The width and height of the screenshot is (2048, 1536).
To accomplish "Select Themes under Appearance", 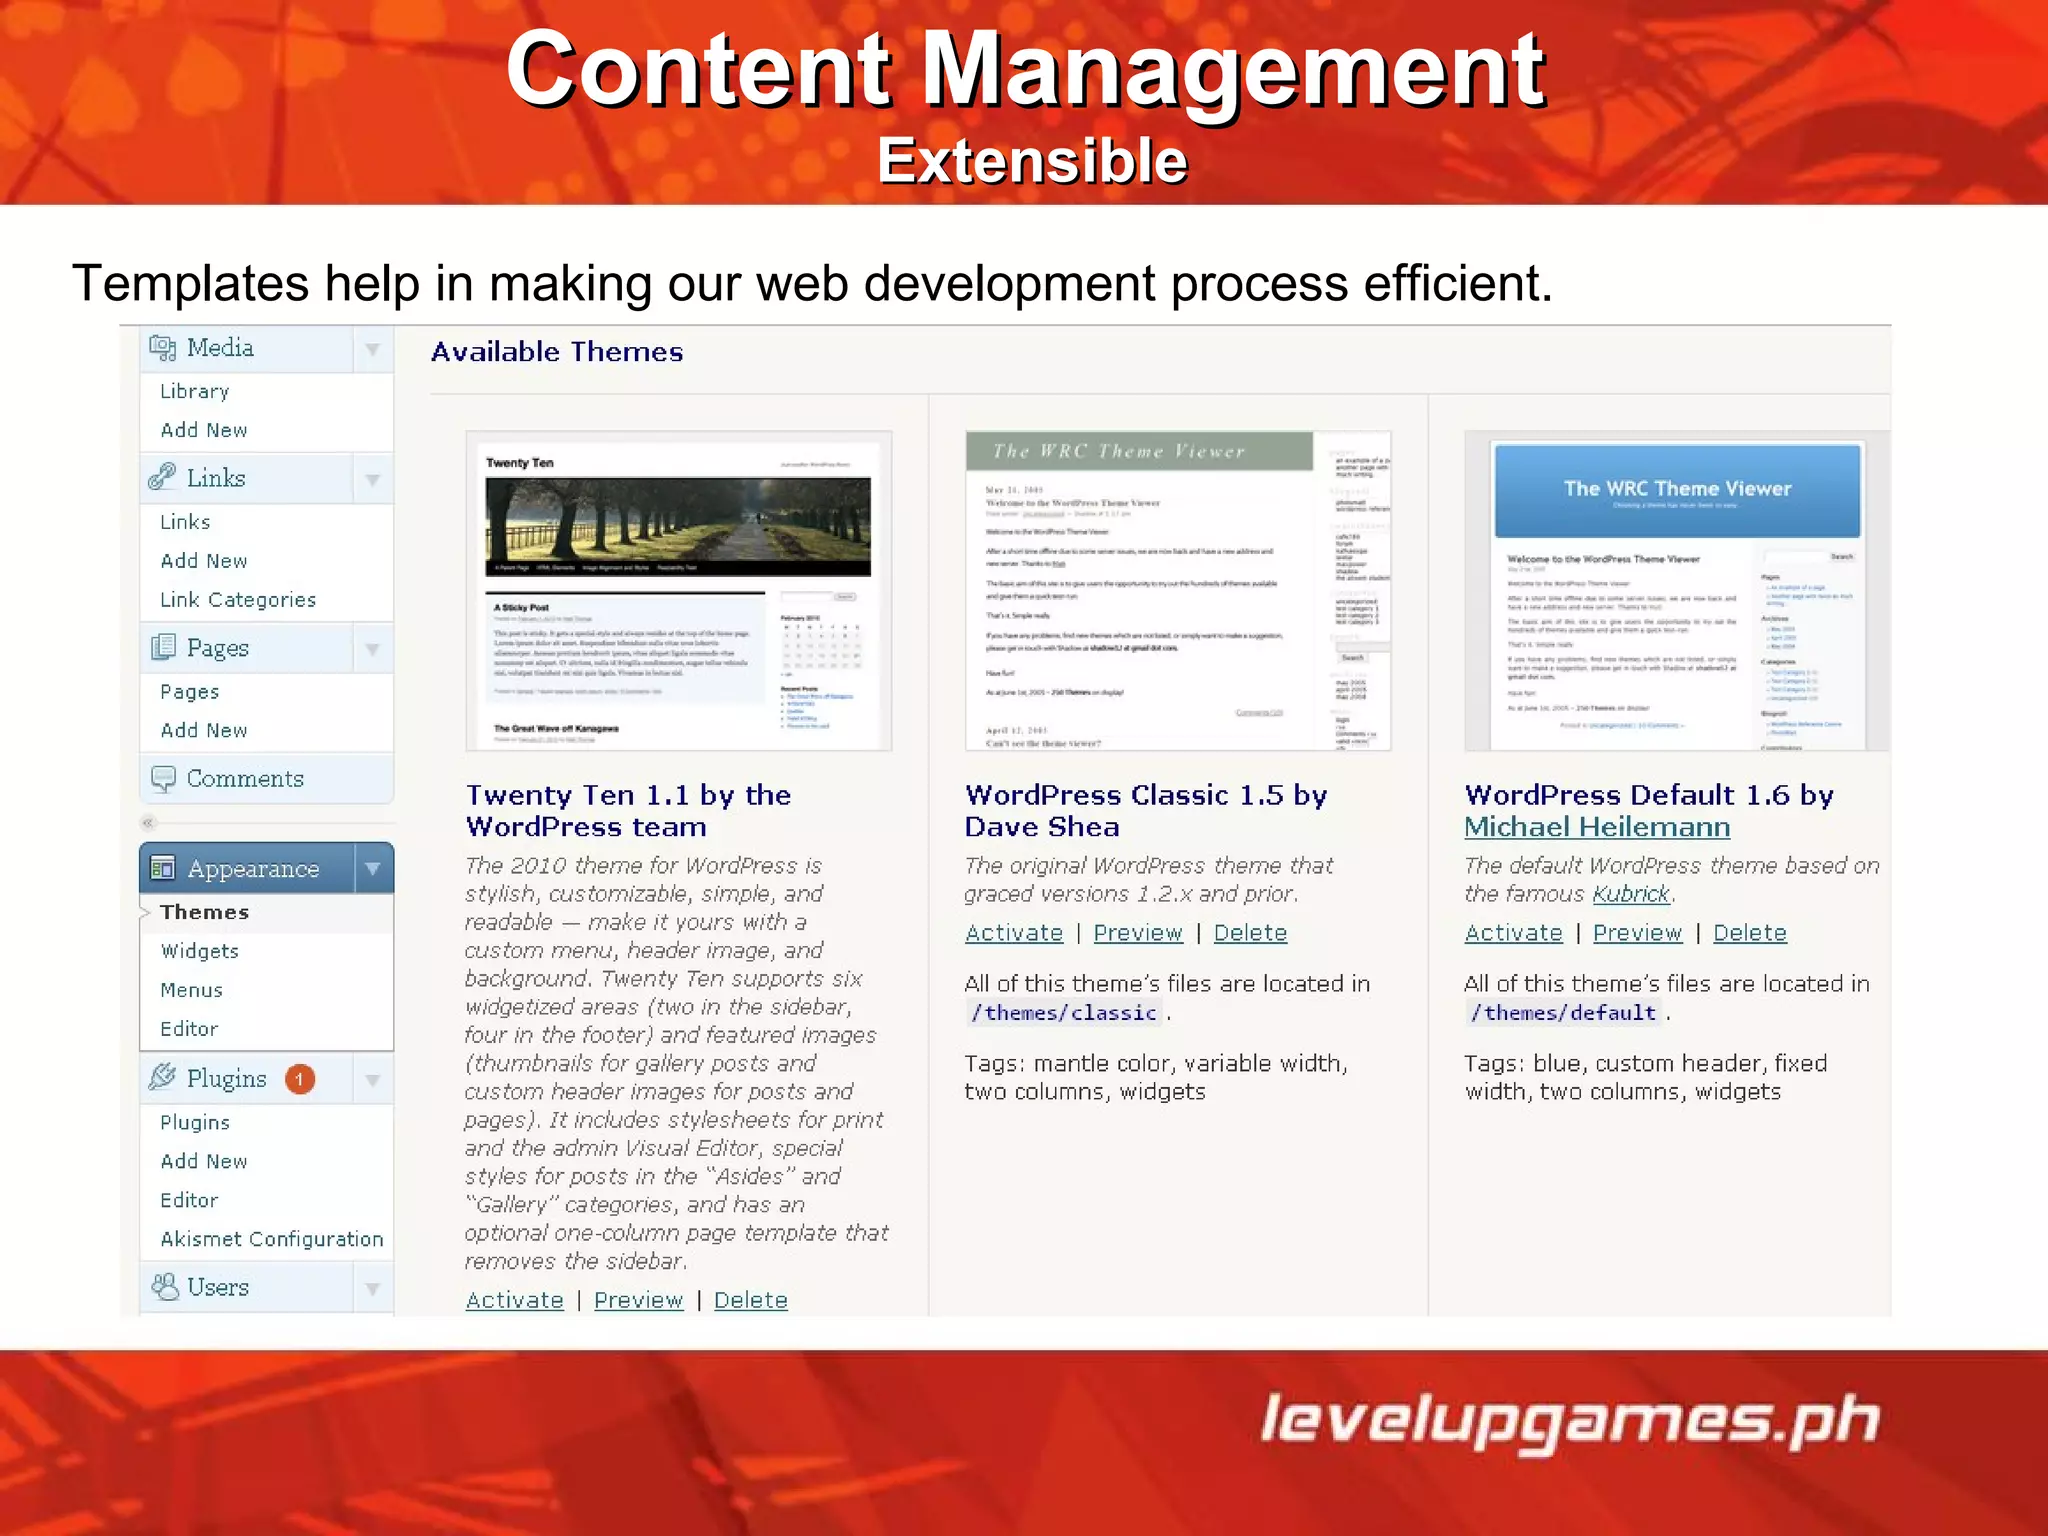I will [205, 912].
